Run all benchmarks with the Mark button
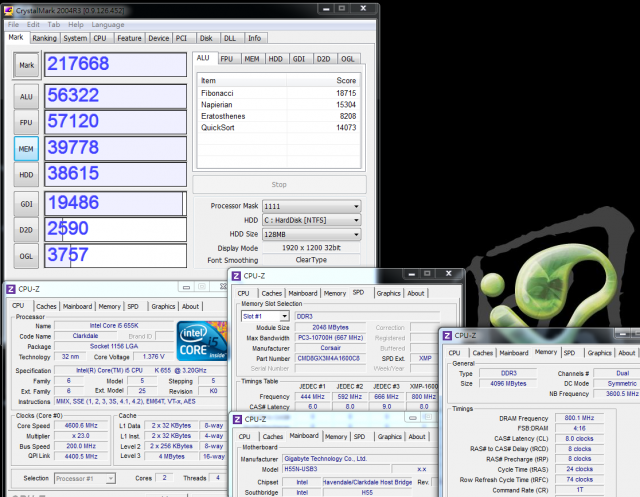Image resolution: width=640 pixels, height=497 pixels. (x=27, y=65)
